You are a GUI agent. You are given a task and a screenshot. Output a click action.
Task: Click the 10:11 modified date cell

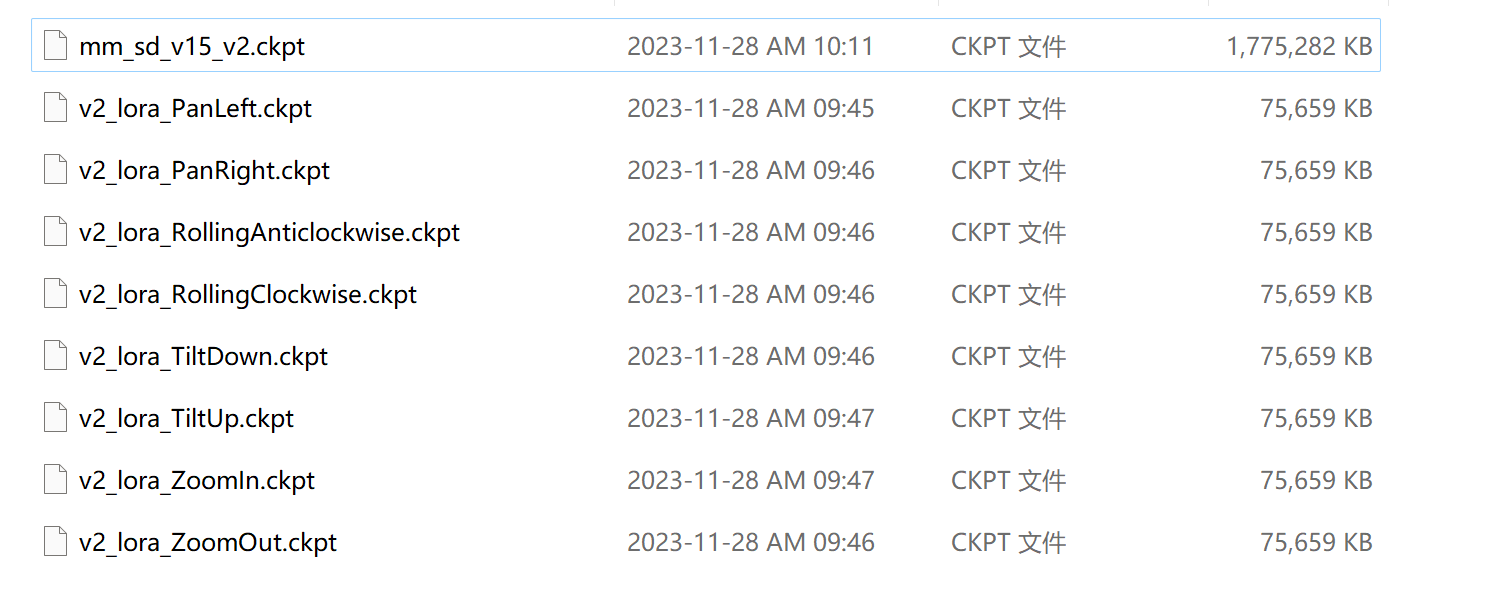750,47
